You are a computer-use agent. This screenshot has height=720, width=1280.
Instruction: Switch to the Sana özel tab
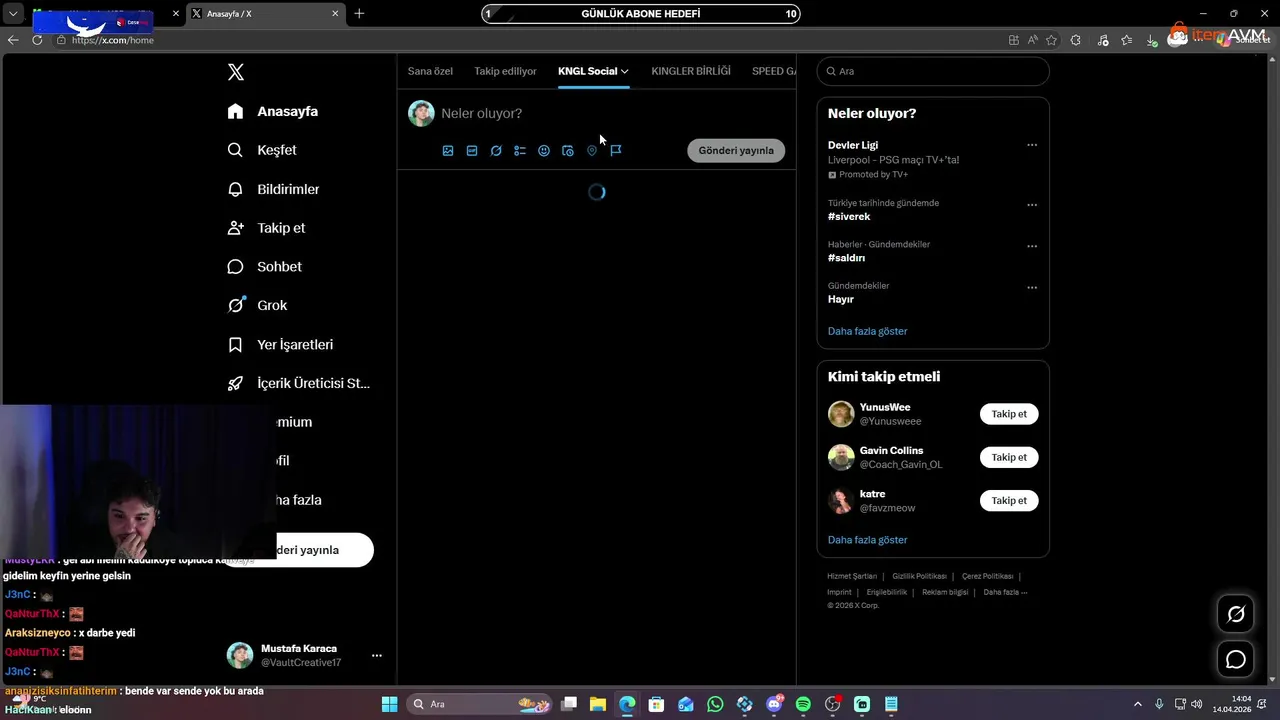430,71
